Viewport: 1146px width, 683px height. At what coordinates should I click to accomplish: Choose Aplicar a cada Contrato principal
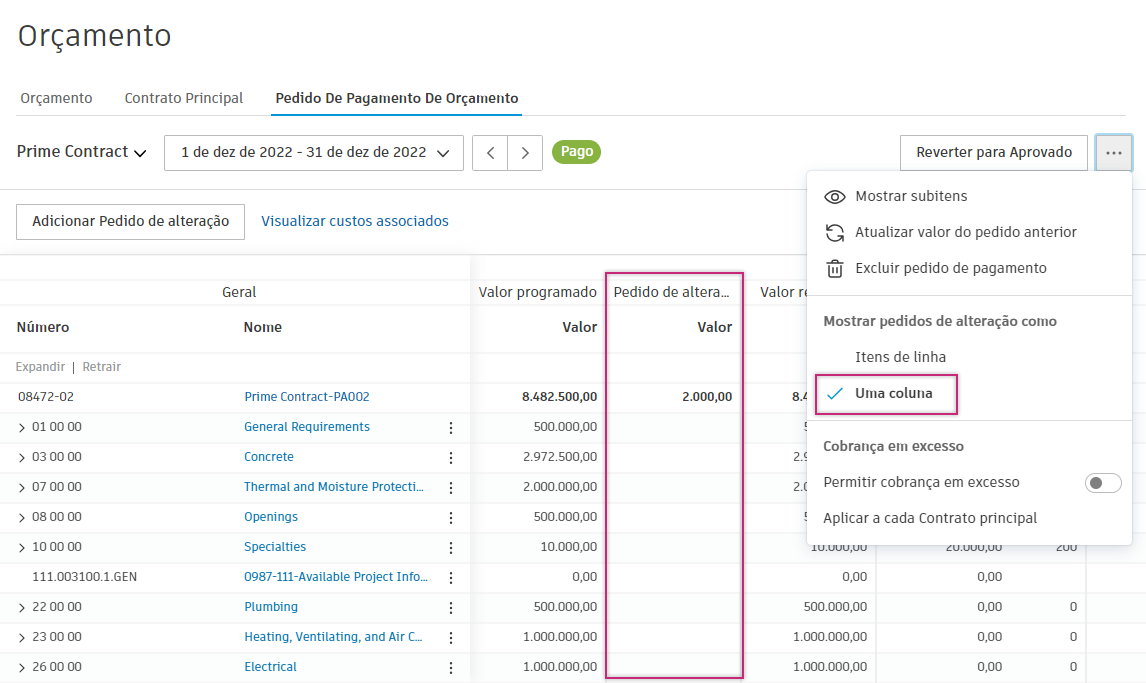click(930, 519)
